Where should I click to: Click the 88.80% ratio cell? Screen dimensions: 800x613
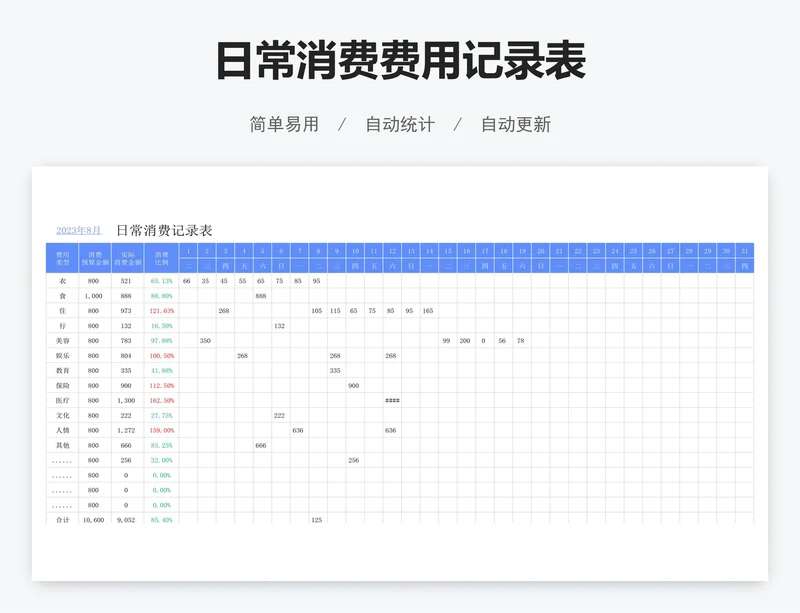coord(162,296)
